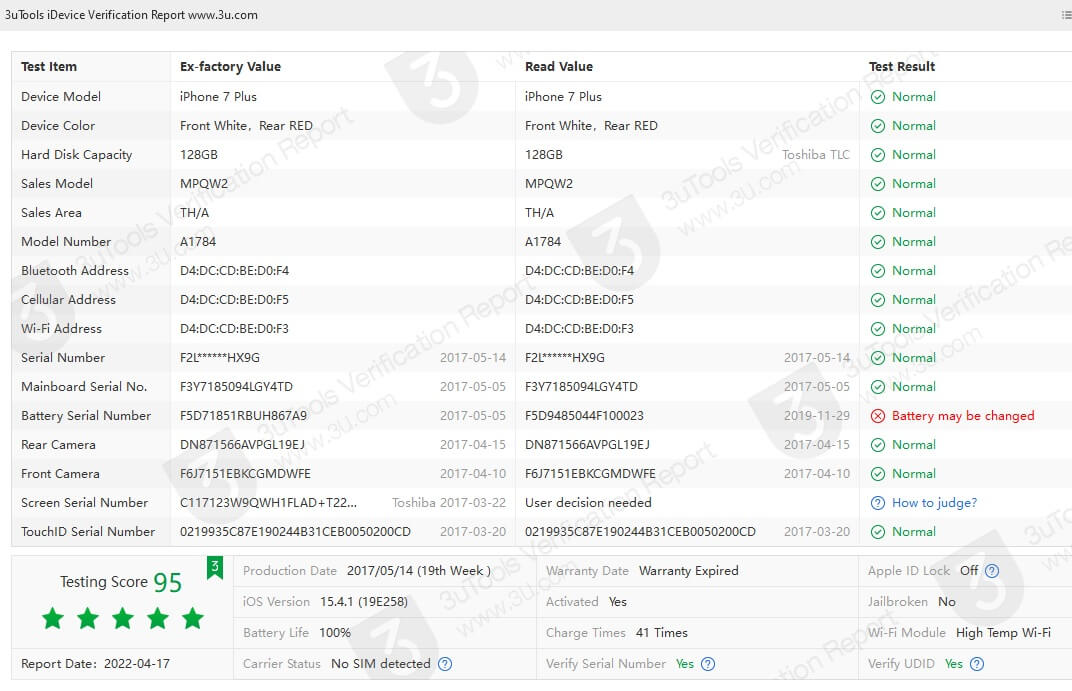Select battery read value F5D9485044F100023

[x=584, y=416]
